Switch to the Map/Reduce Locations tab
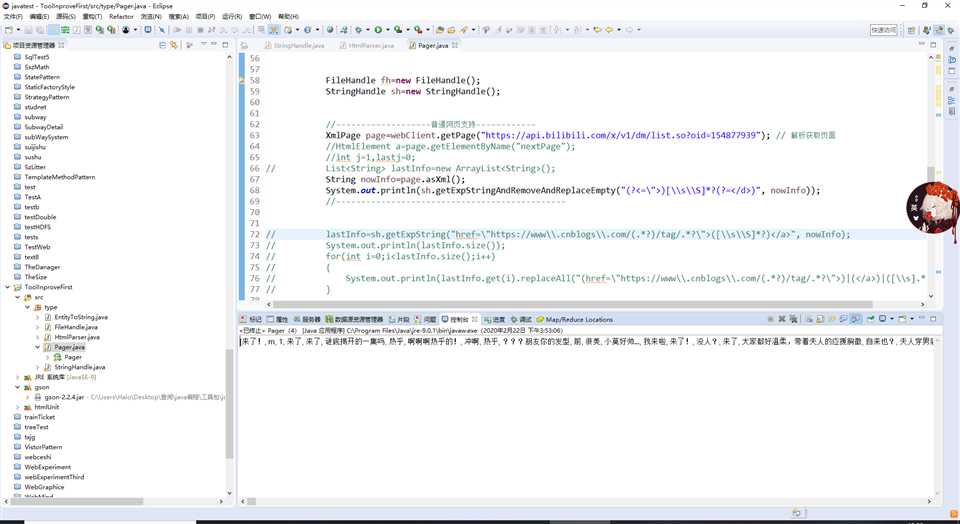The image size is (960, 524). (575, 320)
